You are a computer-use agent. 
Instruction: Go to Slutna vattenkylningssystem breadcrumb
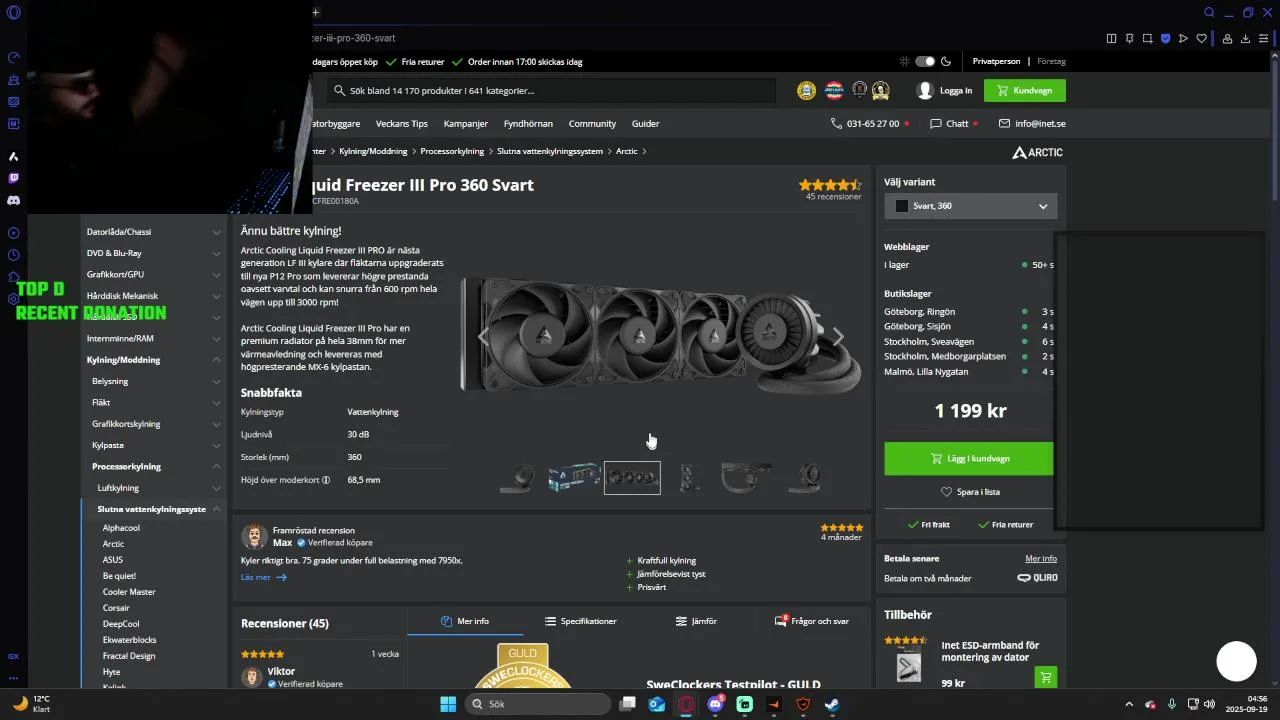550,151
